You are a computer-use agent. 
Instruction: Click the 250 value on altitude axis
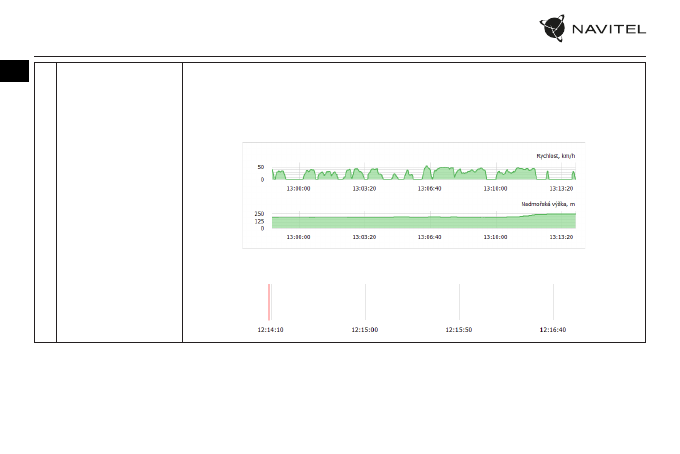(x=259, y=214)
